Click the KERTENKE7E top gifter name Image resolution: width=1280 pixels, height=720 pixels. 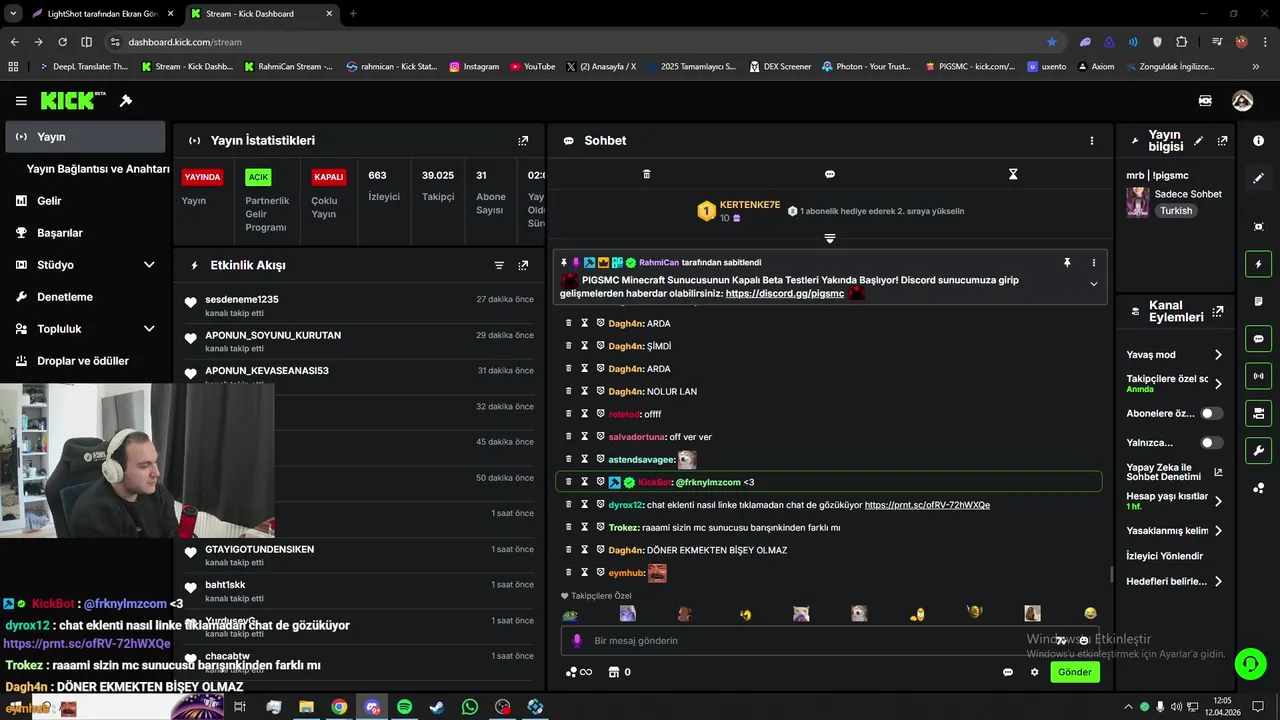tap(750, 205)
